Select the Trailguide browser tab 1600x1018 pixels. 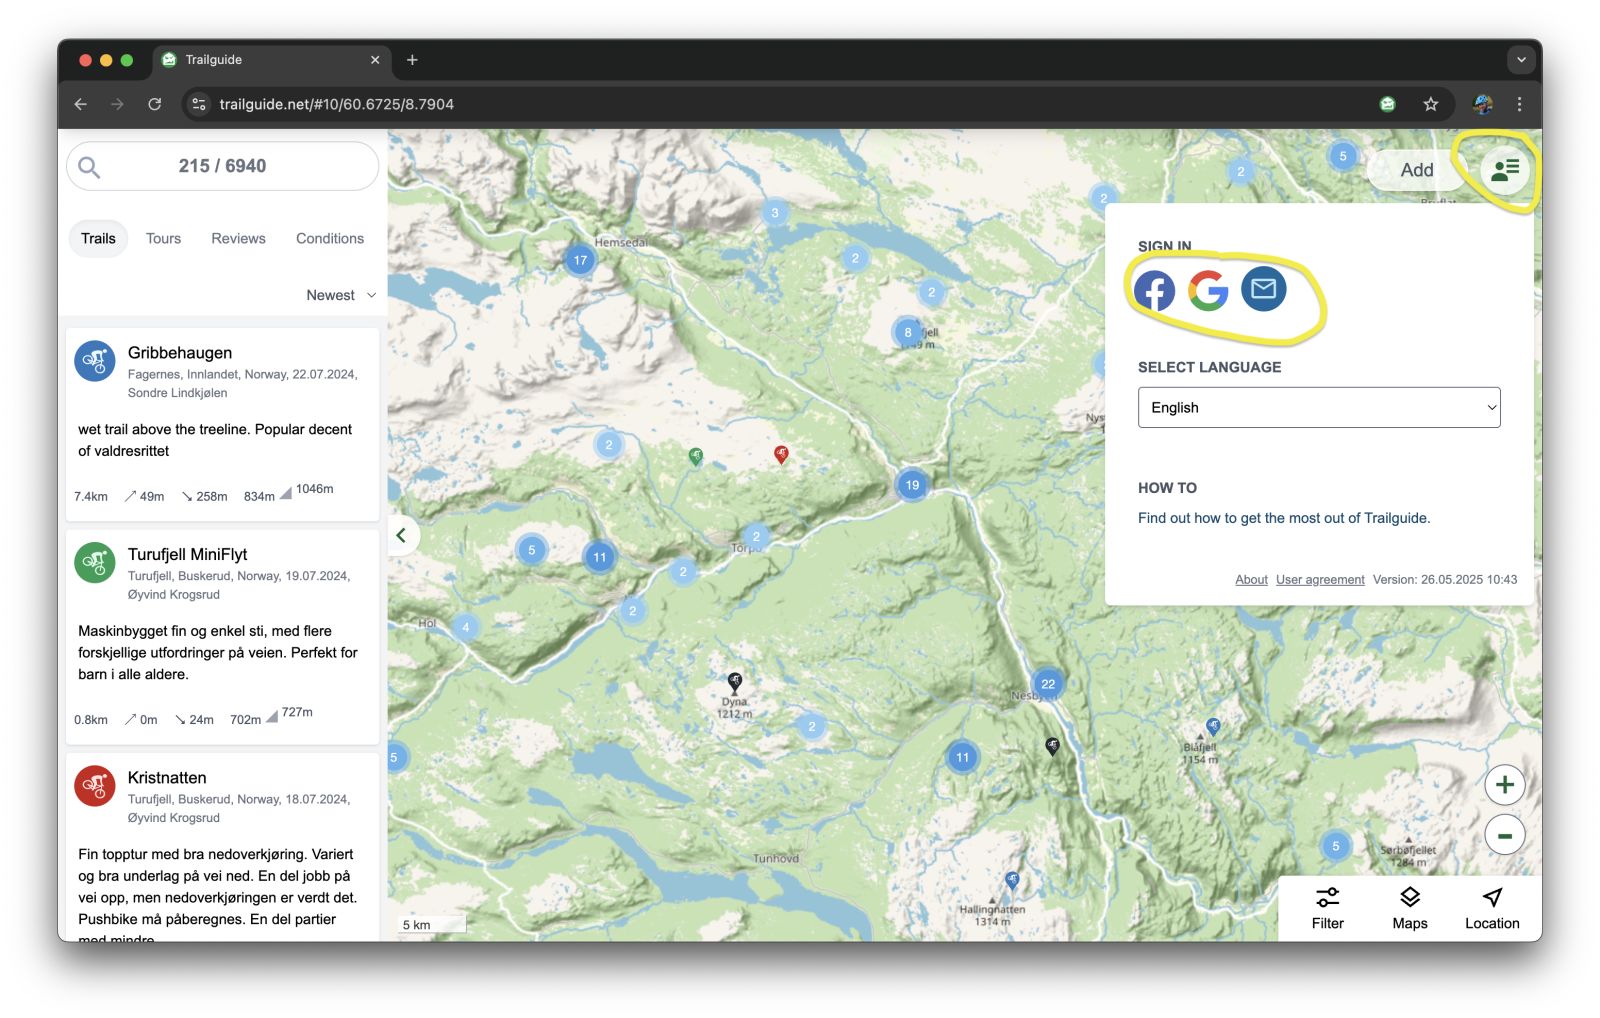click(270, 60)
